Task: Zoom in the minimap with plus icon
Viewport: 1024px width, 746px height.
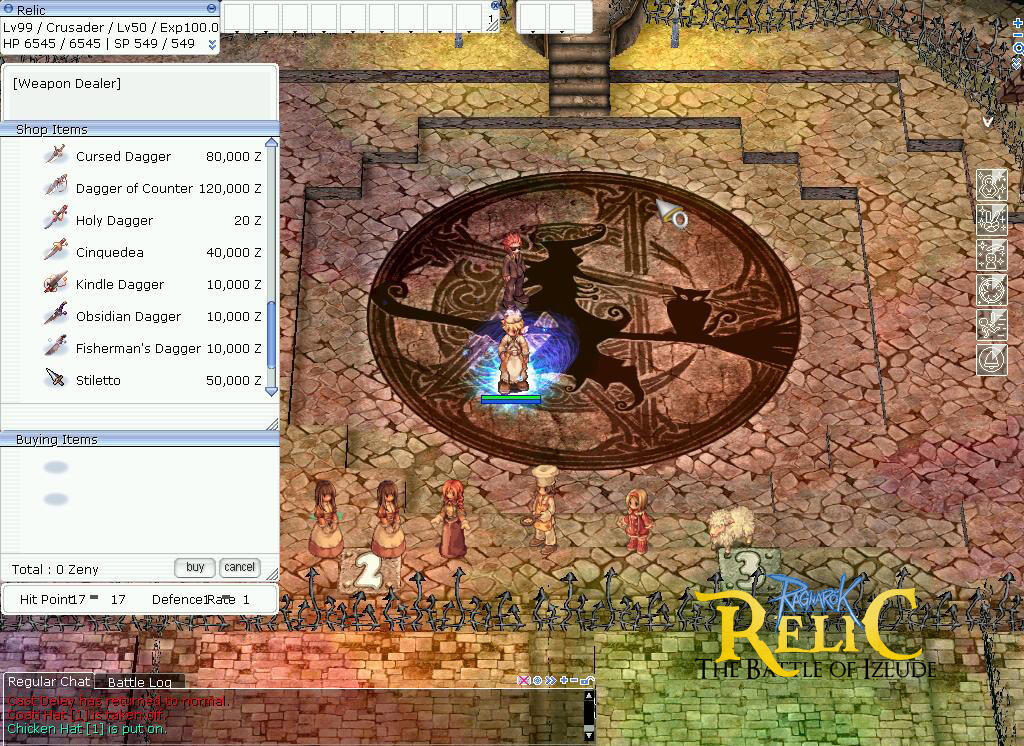Action: (1018, 23)
